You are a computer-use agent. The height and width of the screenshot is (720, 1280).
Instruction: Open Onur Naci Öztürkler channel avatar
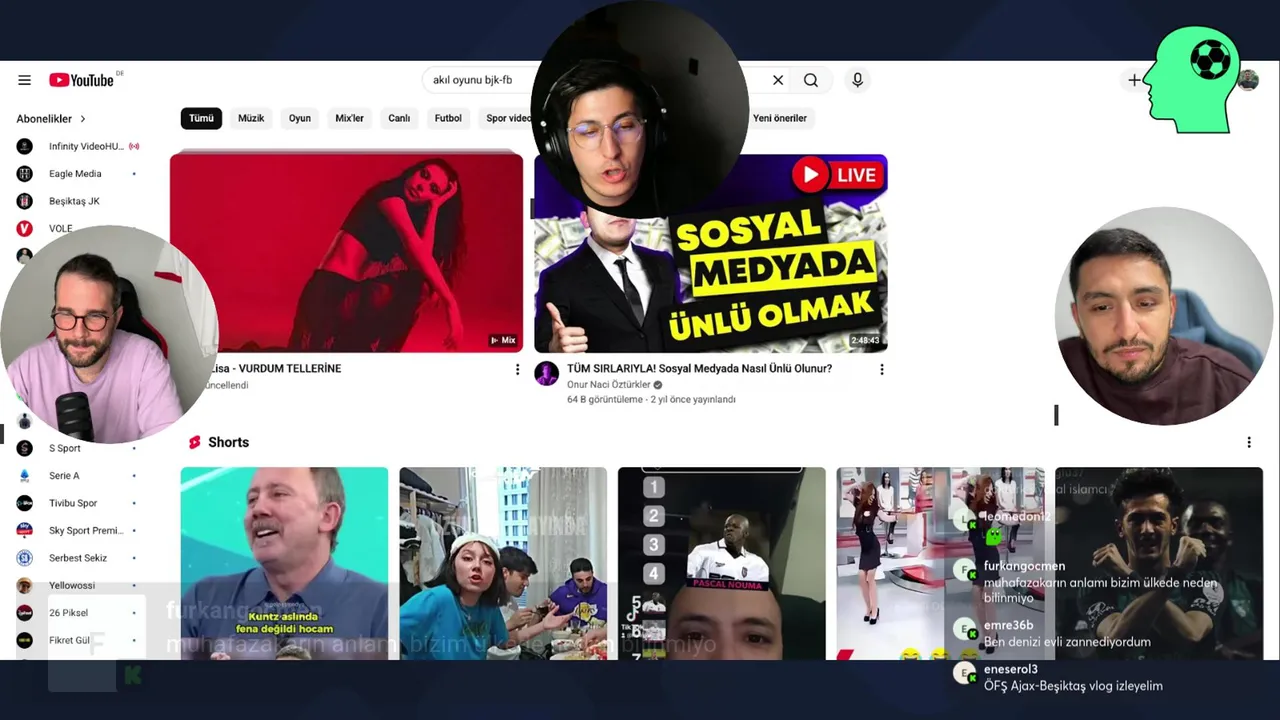coord(546,373)
